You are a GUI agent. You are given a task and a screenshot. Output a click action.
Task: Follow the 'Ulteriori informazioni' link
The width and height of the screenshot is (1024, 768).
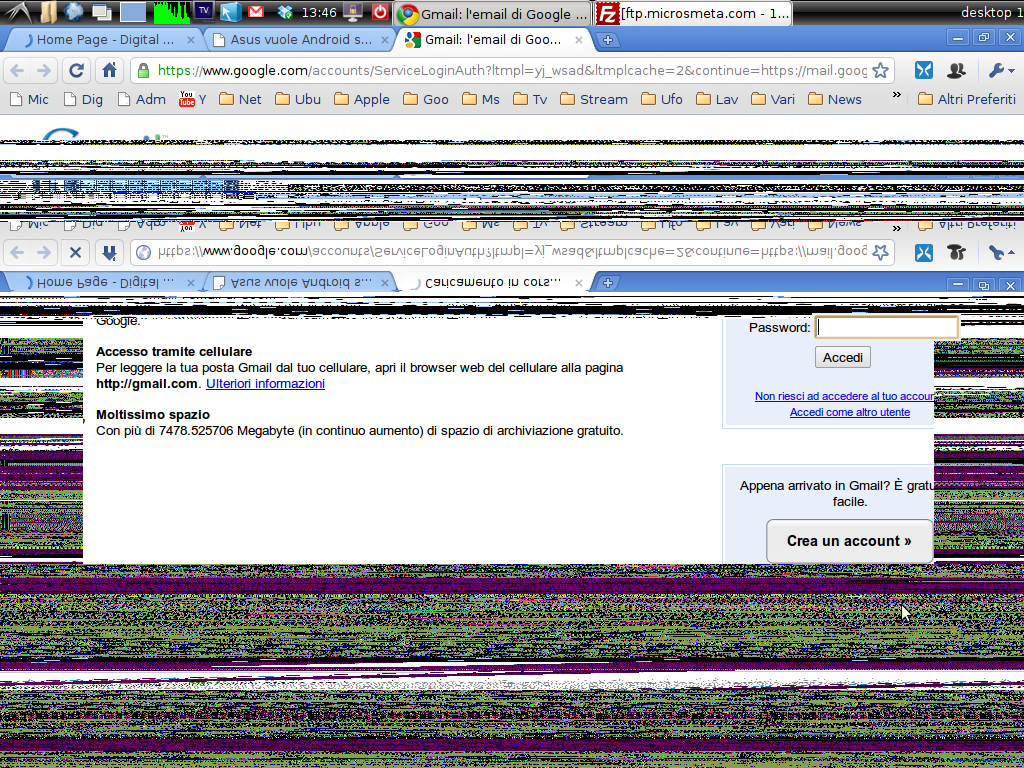click(265, 383)
